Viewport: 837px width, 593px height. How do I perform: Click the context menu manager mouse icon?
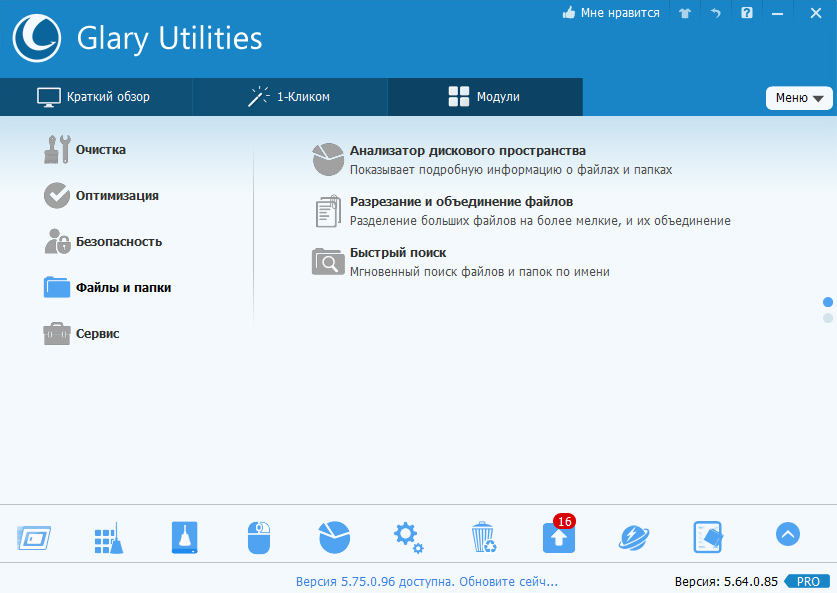(259, 537)
